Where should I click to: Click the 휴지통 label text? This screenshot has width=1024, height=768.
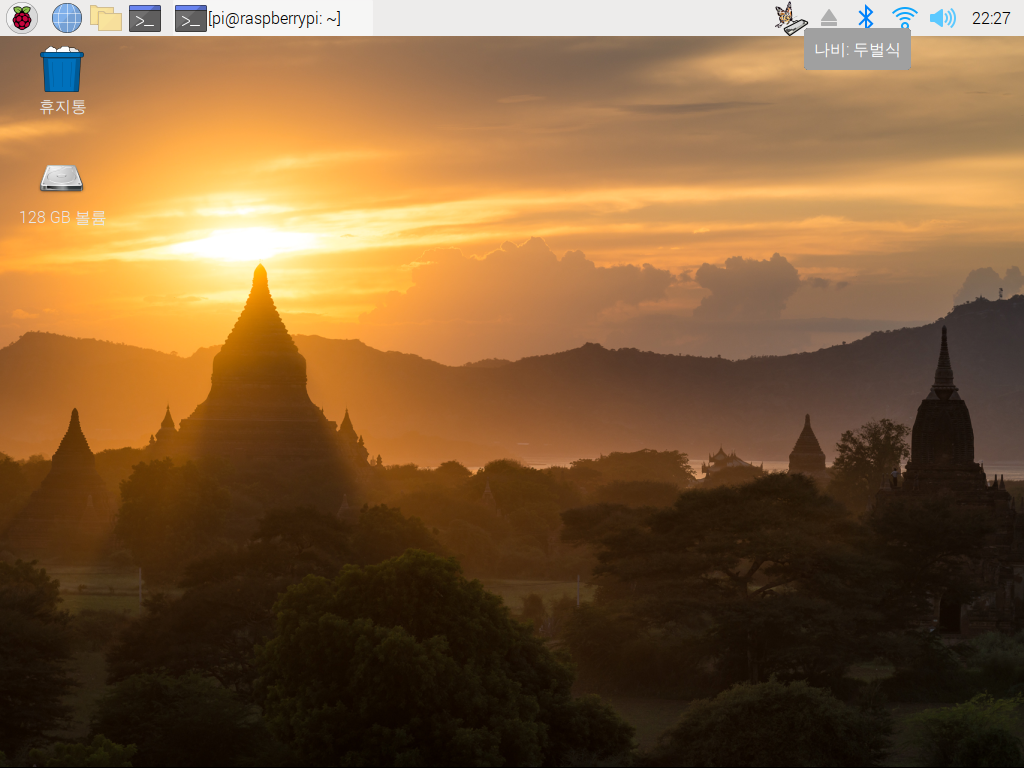[63, 106]
